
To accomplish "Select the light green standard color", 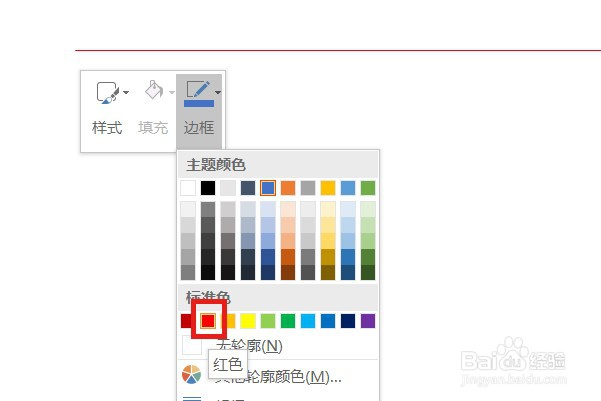I will point(268,321).
